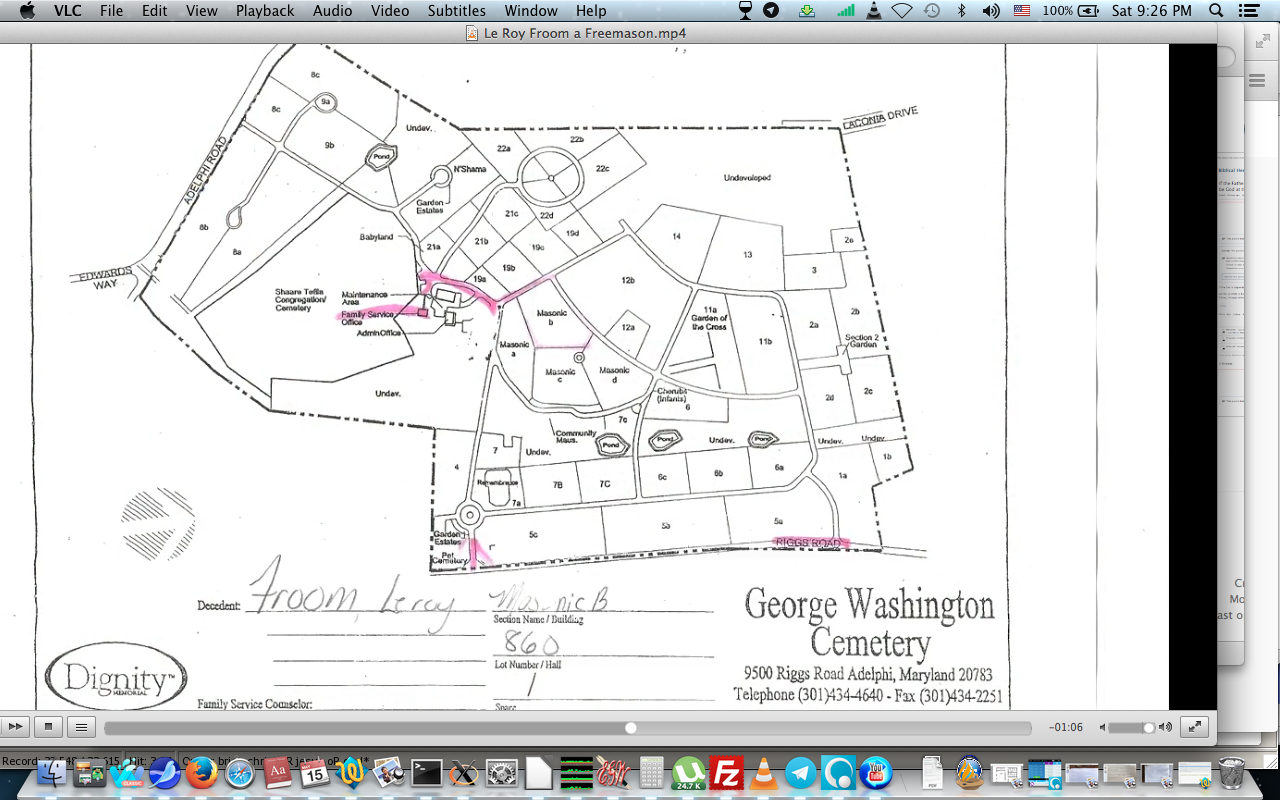Open battery status 100% menu

click(x=1073, y=11)
